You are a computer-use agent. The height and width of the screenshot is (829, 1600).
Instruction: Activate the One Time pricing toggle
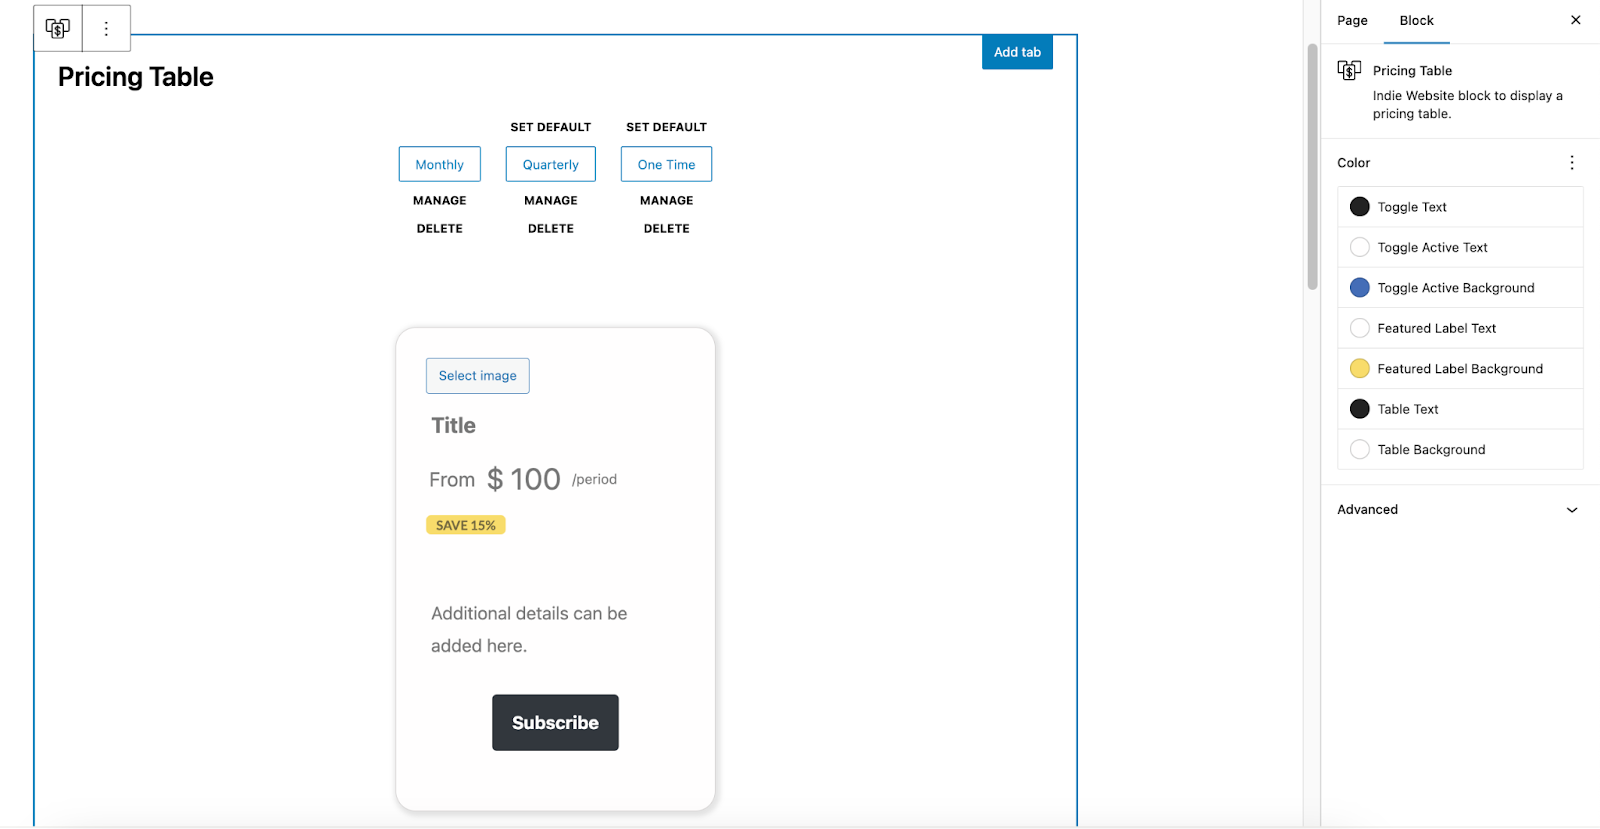click(x=666, y=165)
